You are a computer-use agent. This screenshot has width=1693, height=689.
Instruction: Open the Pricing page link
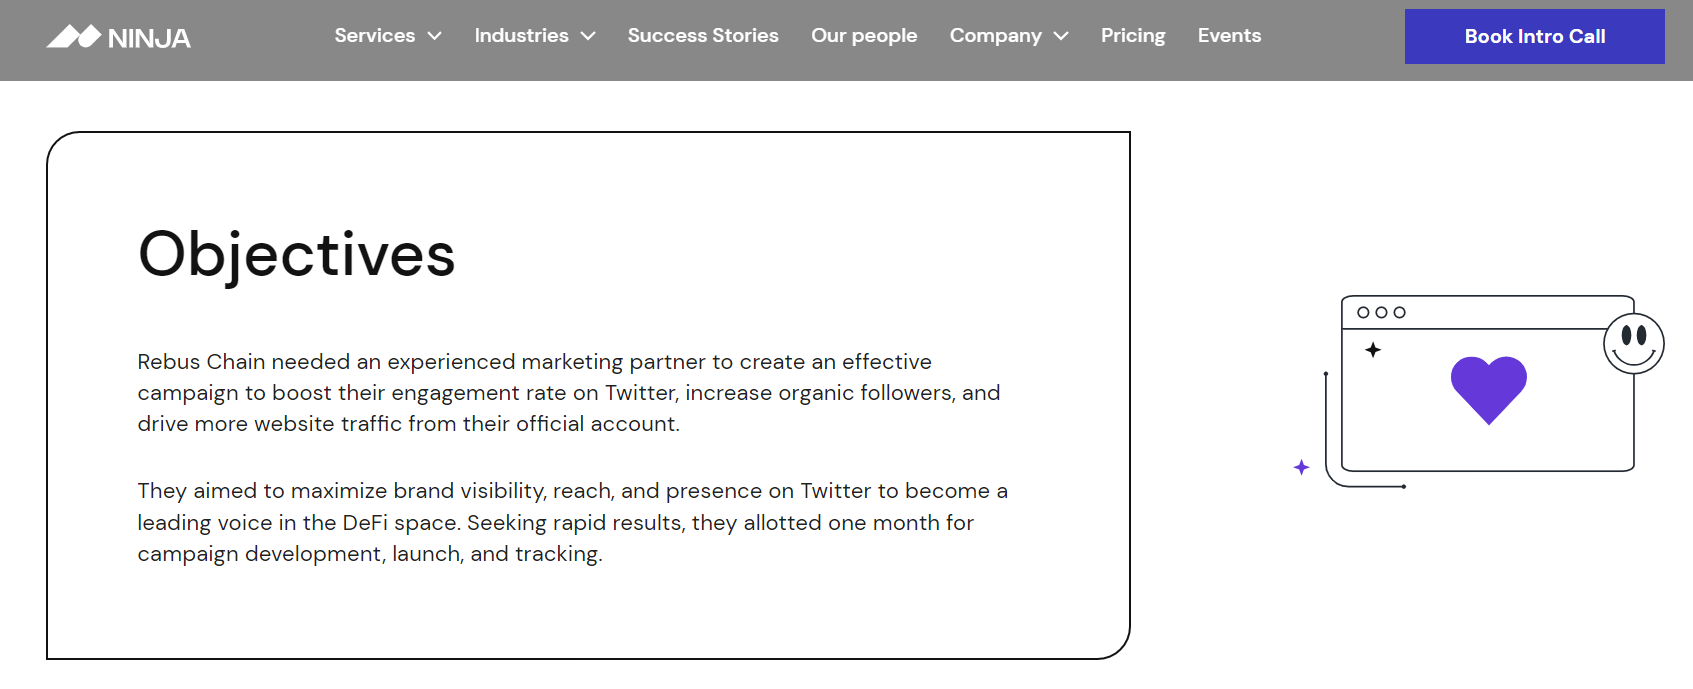1133,36
